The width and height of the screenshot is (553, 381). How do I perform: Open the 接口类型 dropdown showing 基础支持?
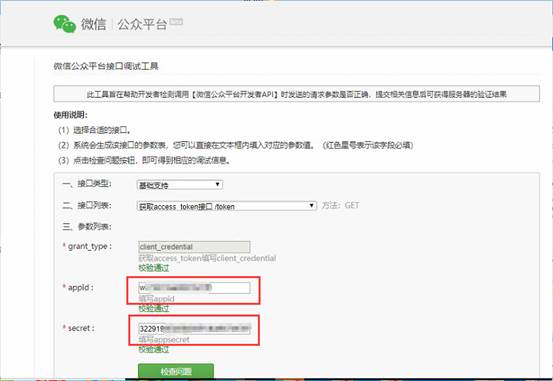click(180, 185)
